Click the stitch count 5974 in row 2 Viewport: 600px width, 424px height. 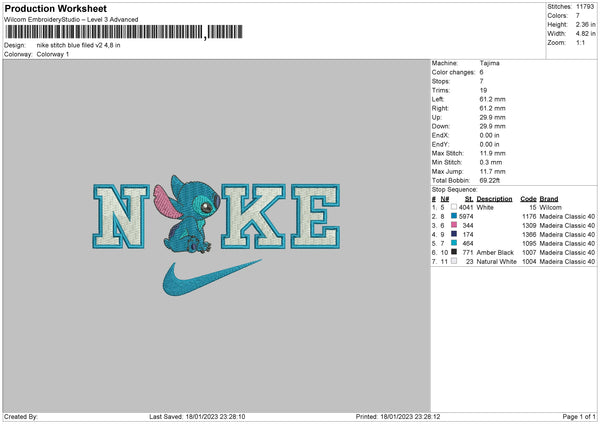pyautogui.click(x=466, y=217)
